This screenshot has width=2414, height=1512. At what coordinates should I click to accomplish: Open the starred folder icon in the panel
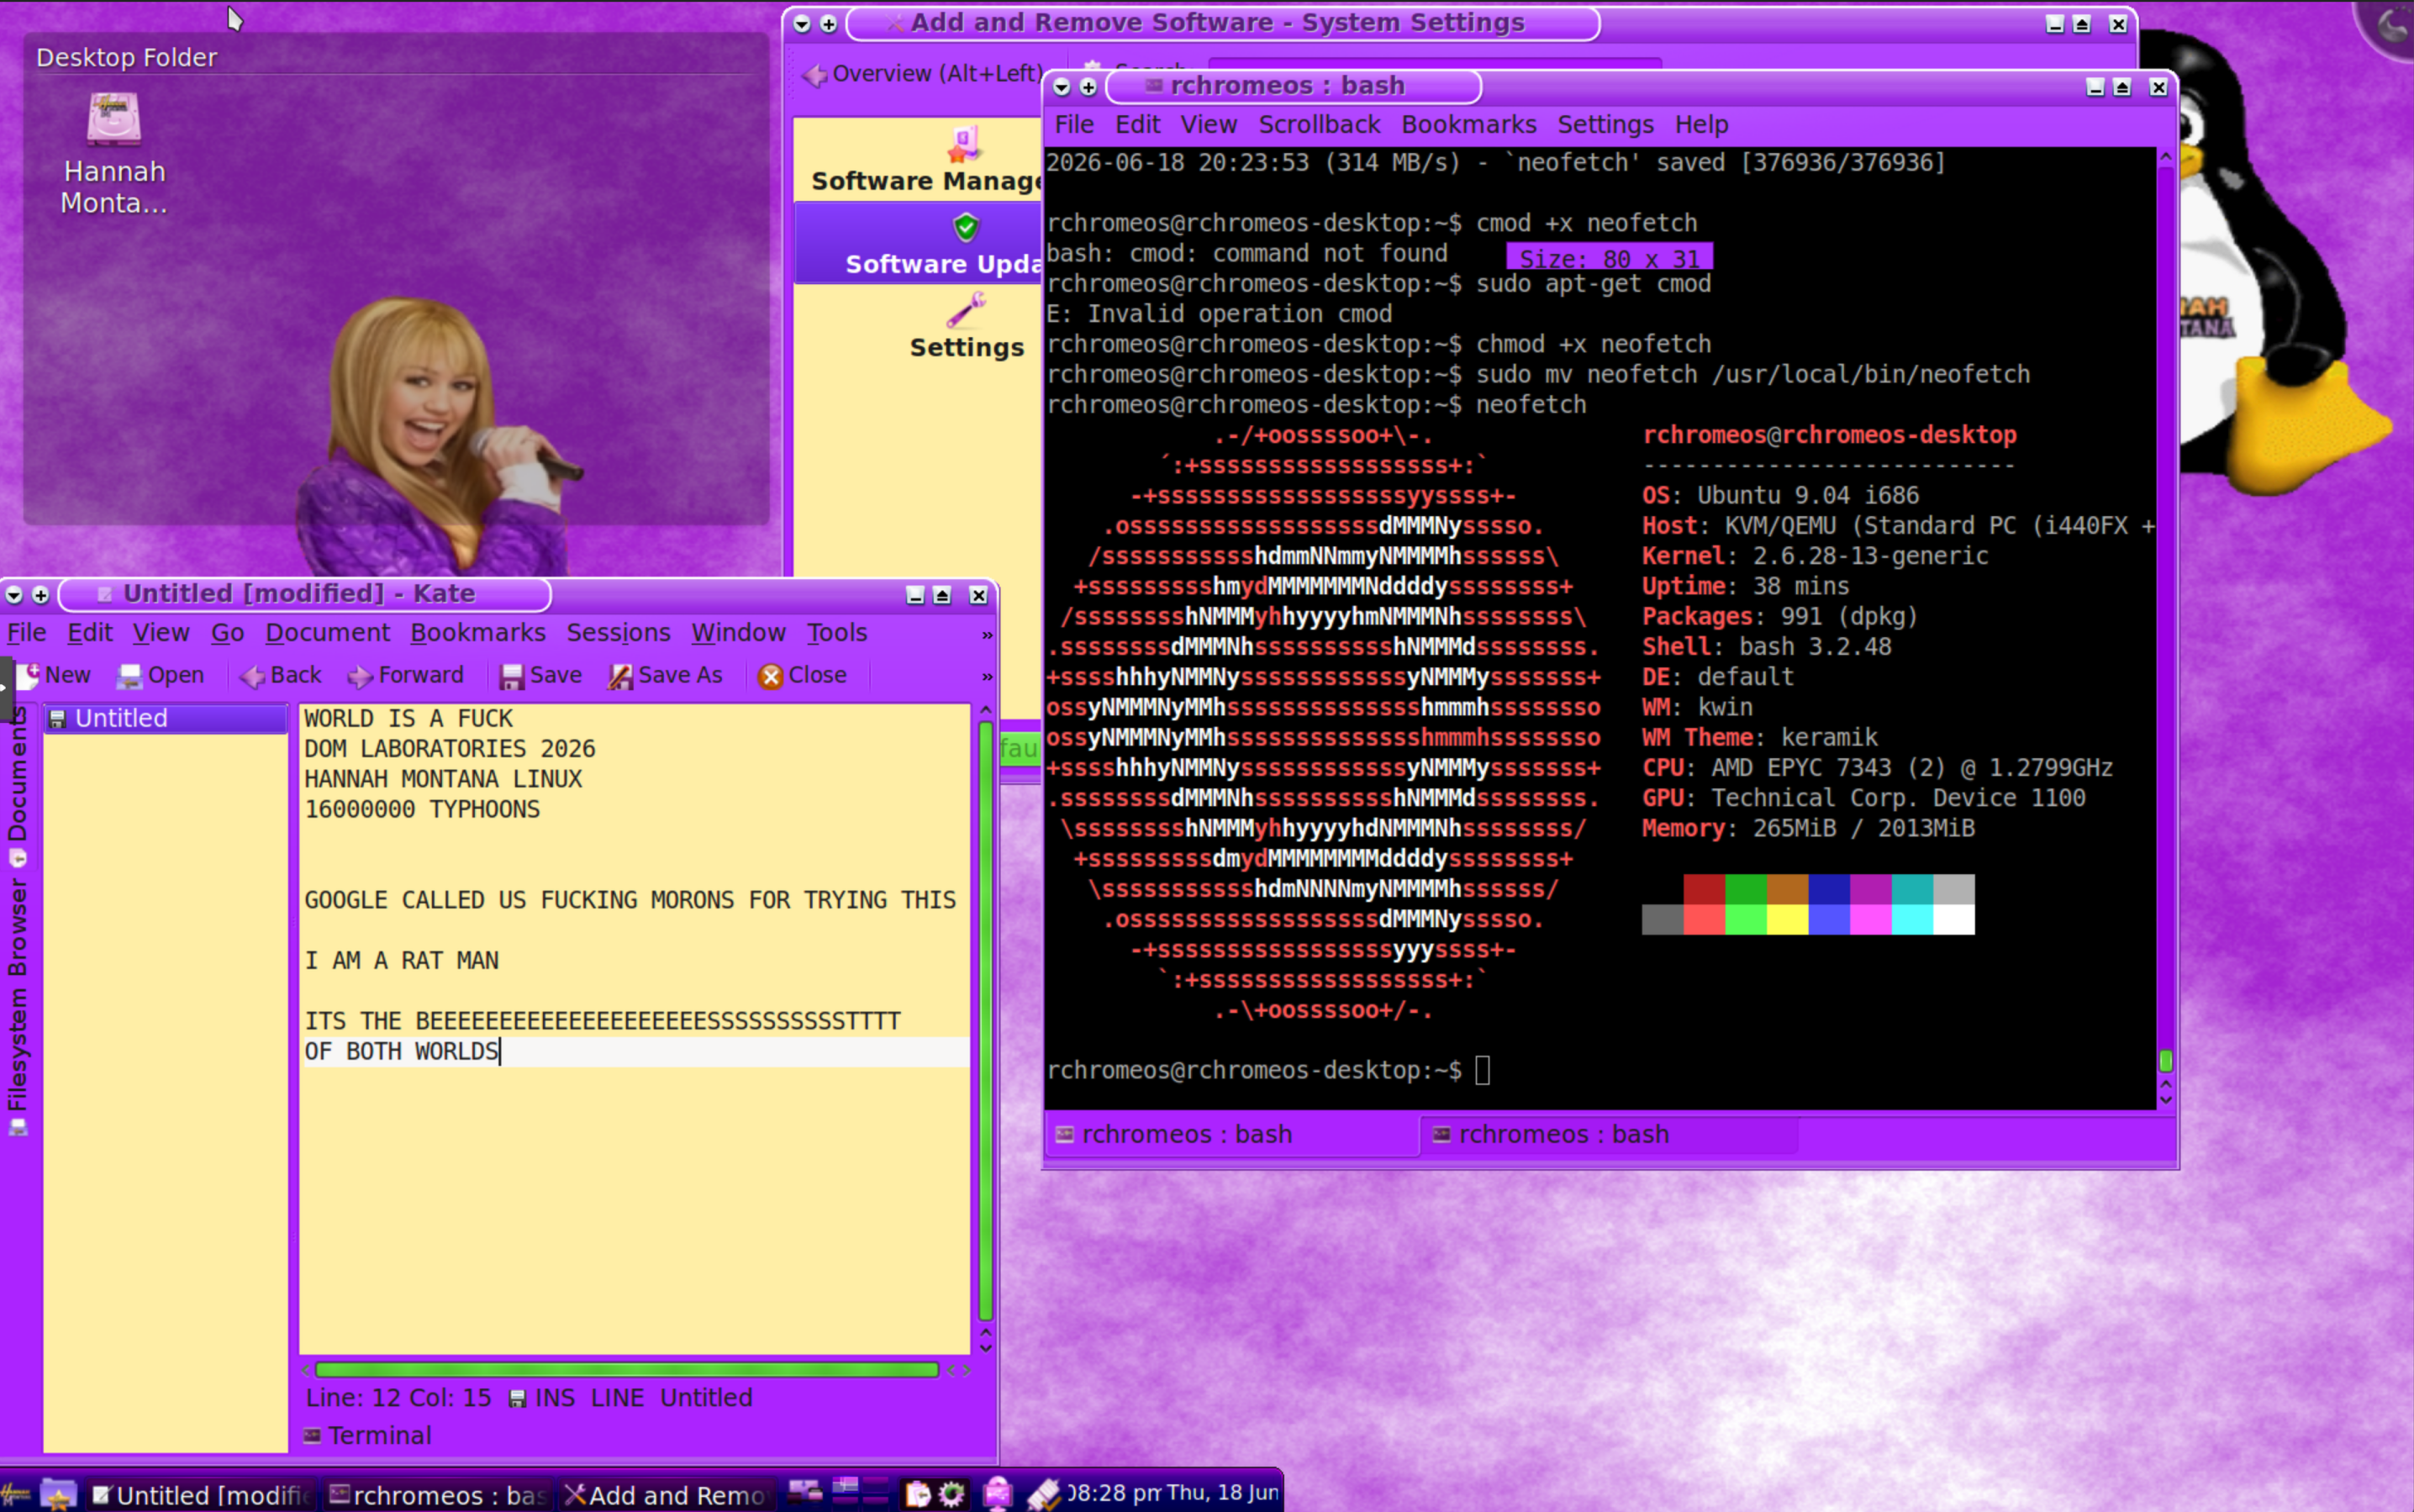click(x=58, y=1494)
